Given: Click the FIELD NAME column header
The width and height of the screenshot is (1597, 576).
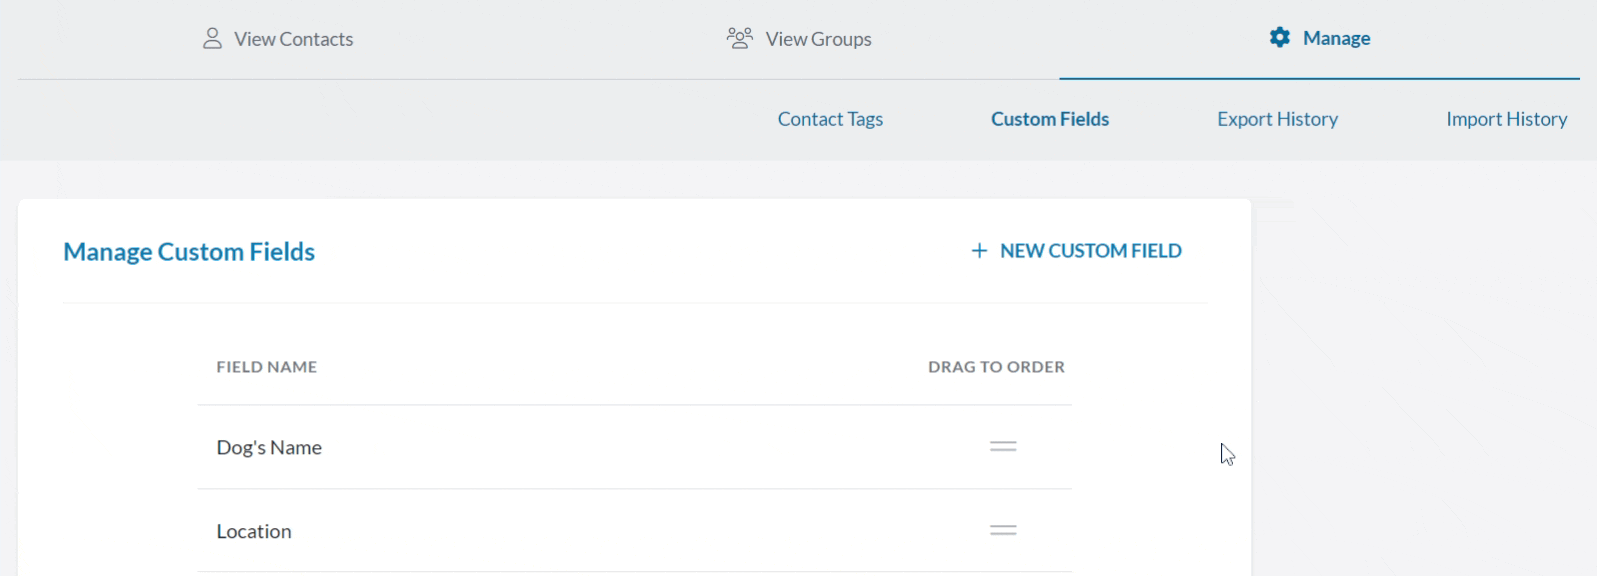Looking at the screenshot, I should point(266,367).
